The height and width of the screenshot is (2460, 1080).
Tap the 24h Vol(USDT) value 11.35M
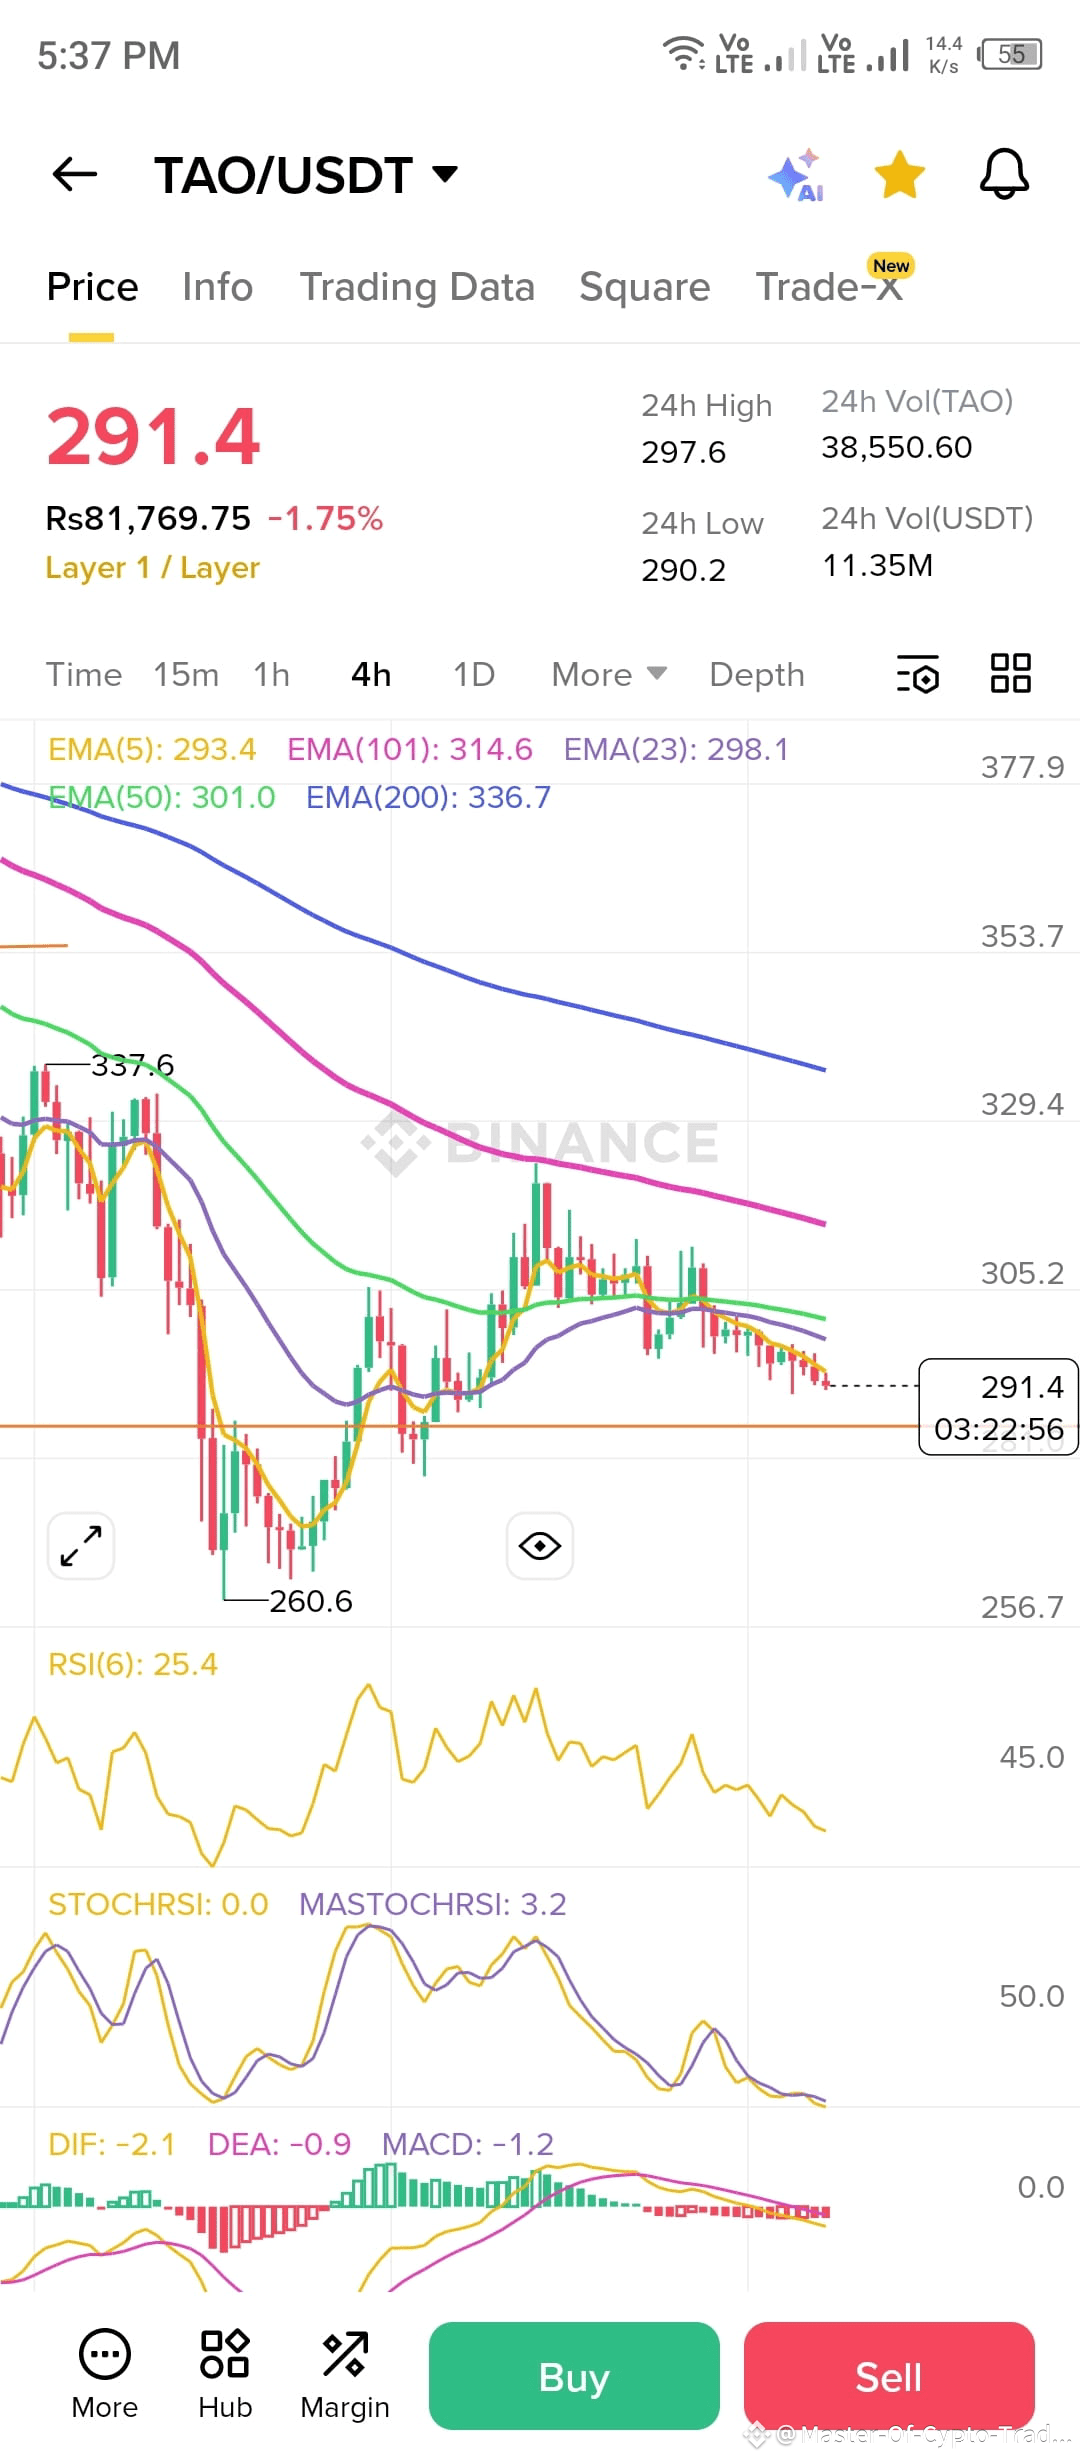877,565
